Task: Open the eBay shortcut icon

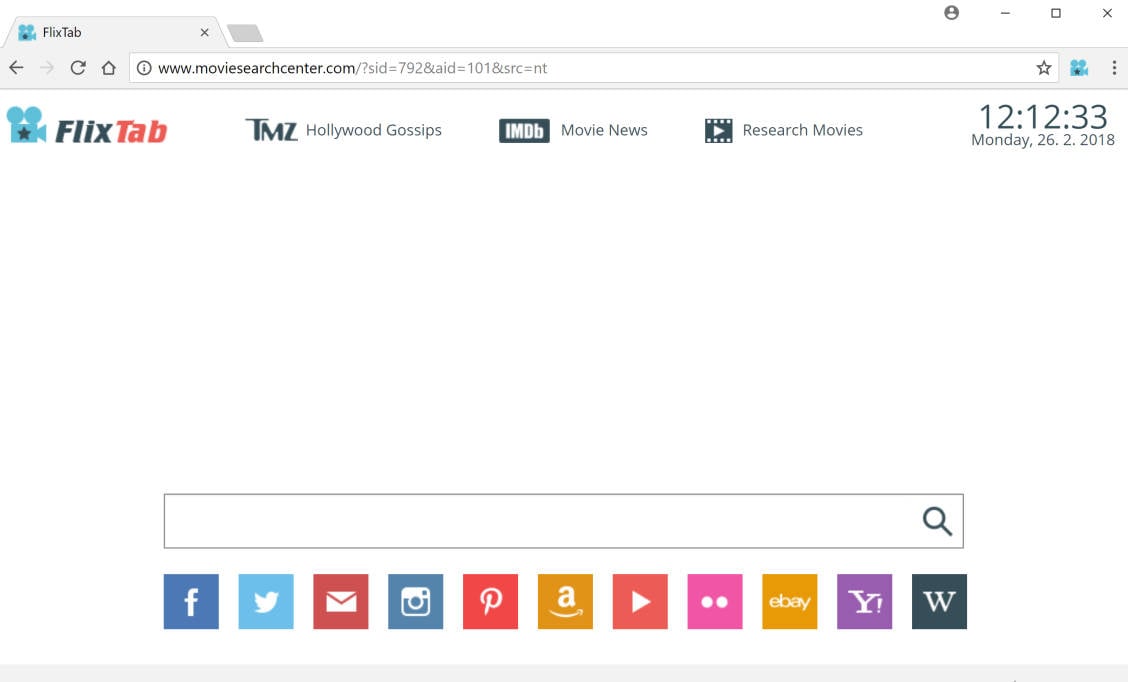Action: point(789,601)
